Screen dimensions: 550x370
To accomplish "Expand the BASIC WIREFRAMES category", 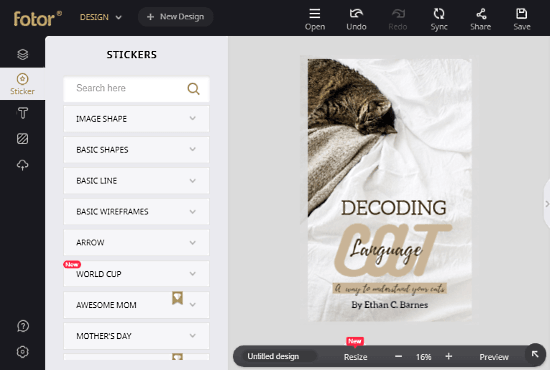I will coord(136,211).
